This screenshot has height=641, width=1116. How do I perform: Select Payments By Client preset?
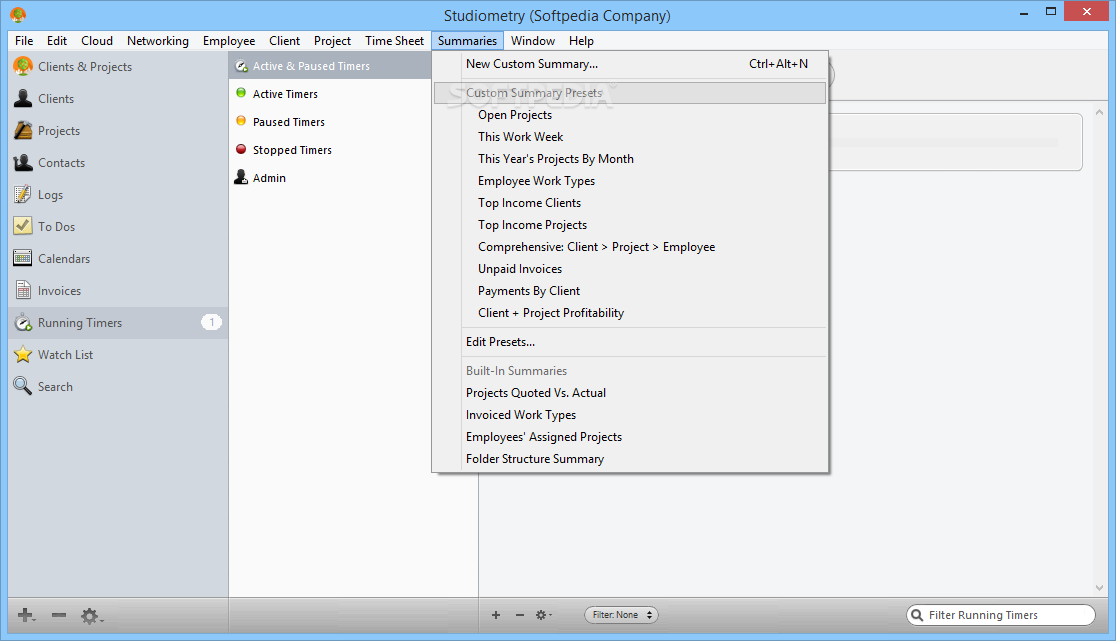click(x=630, y=291)
